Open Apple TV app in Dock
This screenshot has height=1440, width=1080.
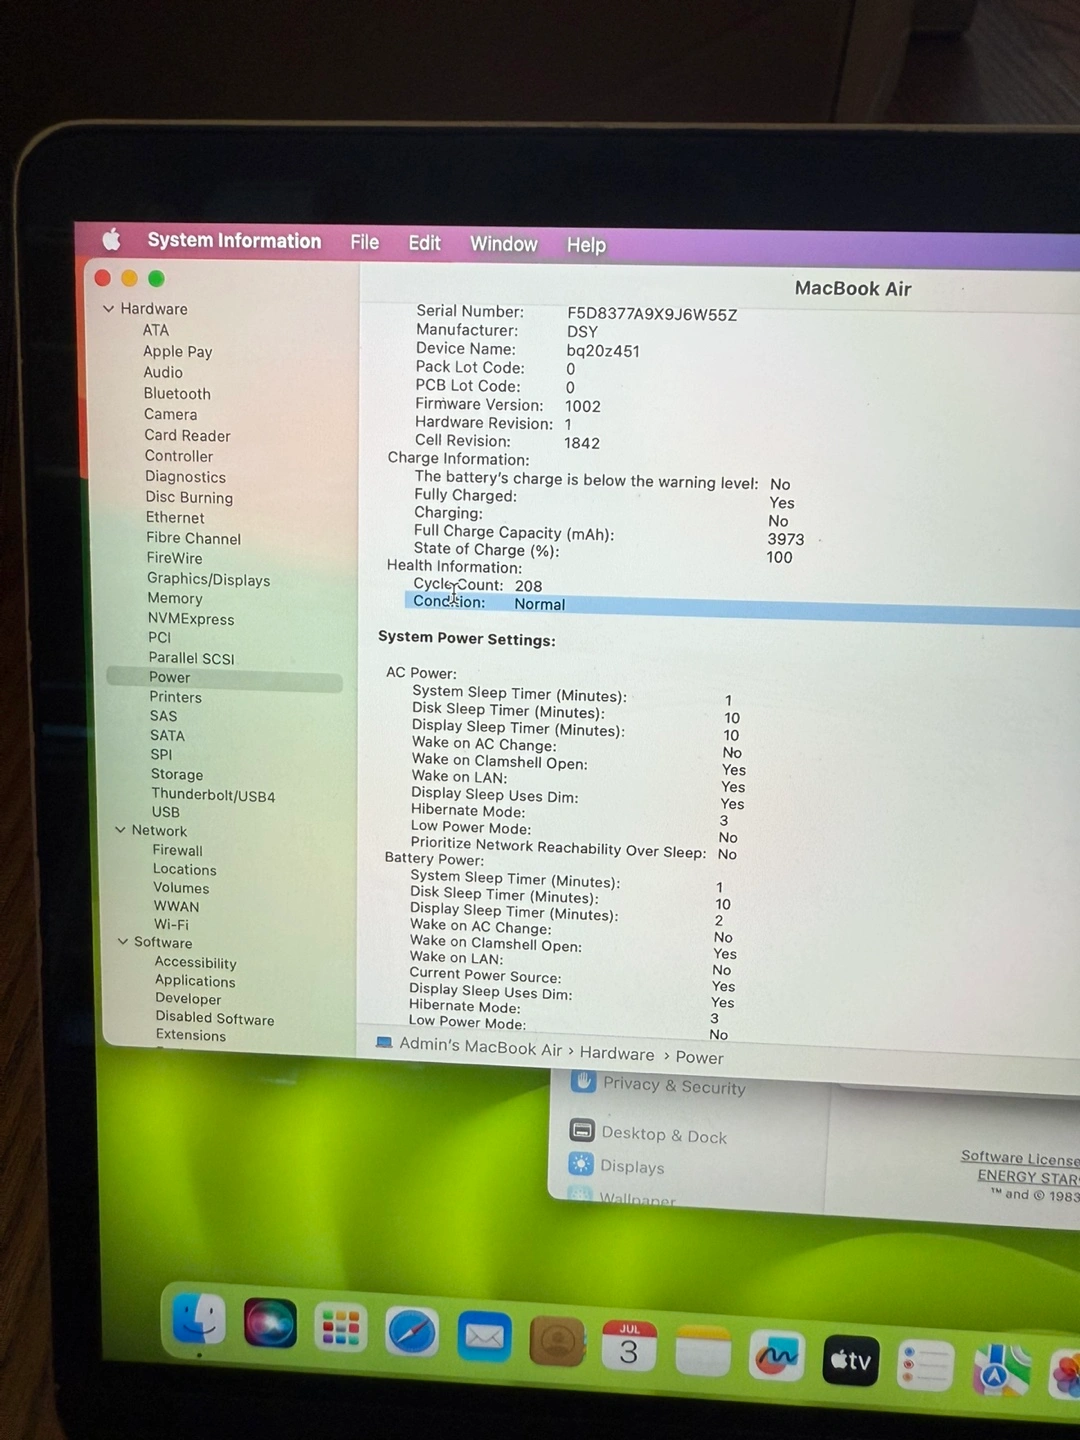(850, 1360)
